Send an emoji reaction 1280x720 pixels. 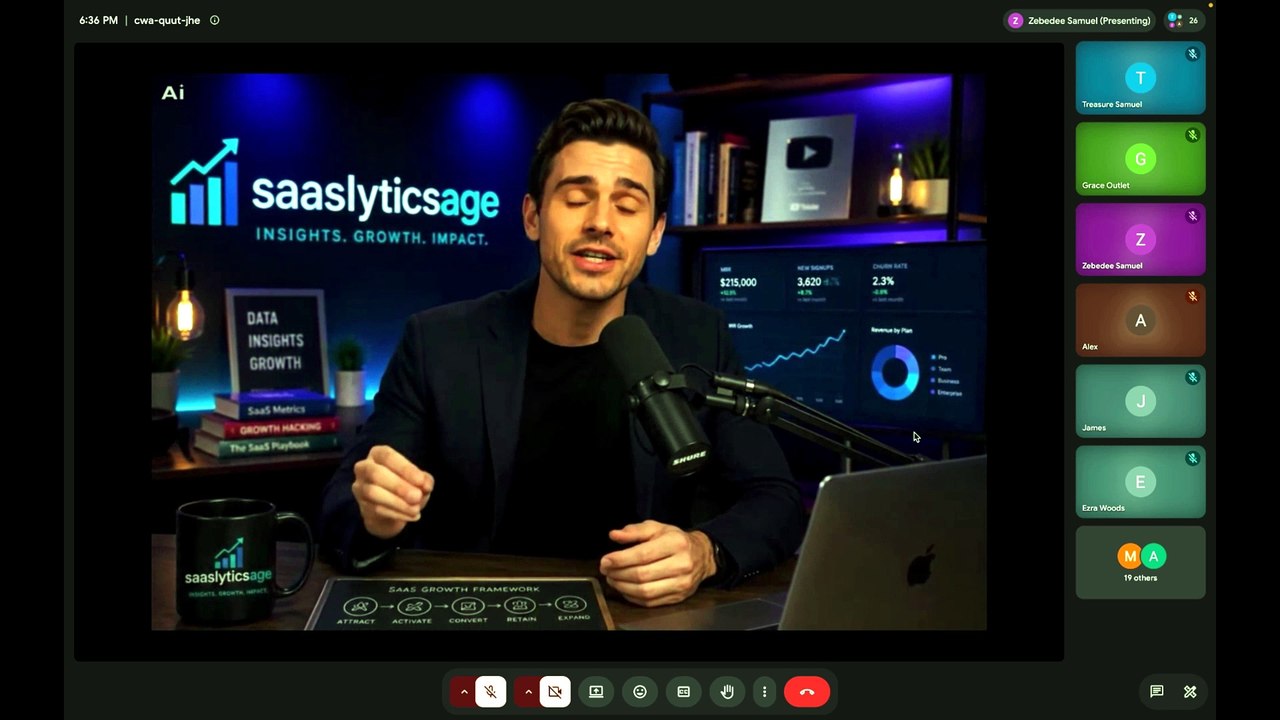(640, 691)
